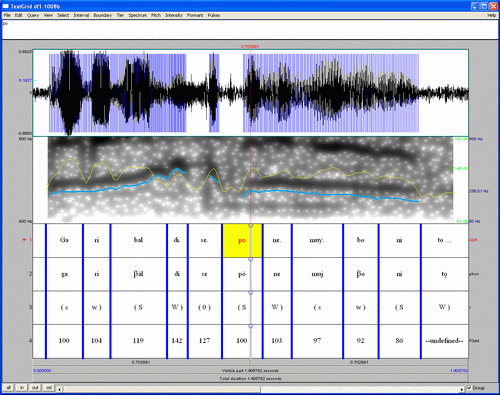Open the Help menu
The width and height of the screenshot is (500, 395).
(x=492, y=15)
